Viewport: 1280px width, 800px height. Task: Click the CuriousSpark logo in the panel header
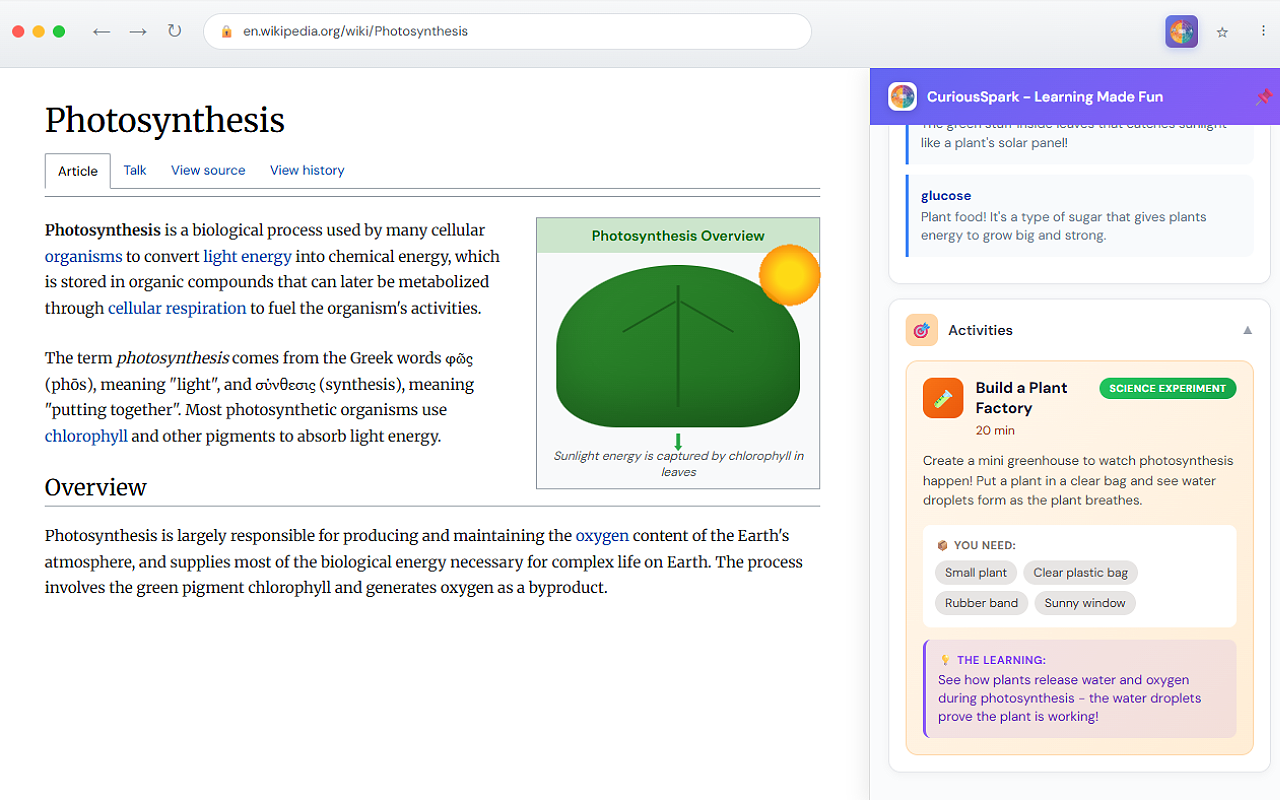pyautogui.click(x=902, y=96)
